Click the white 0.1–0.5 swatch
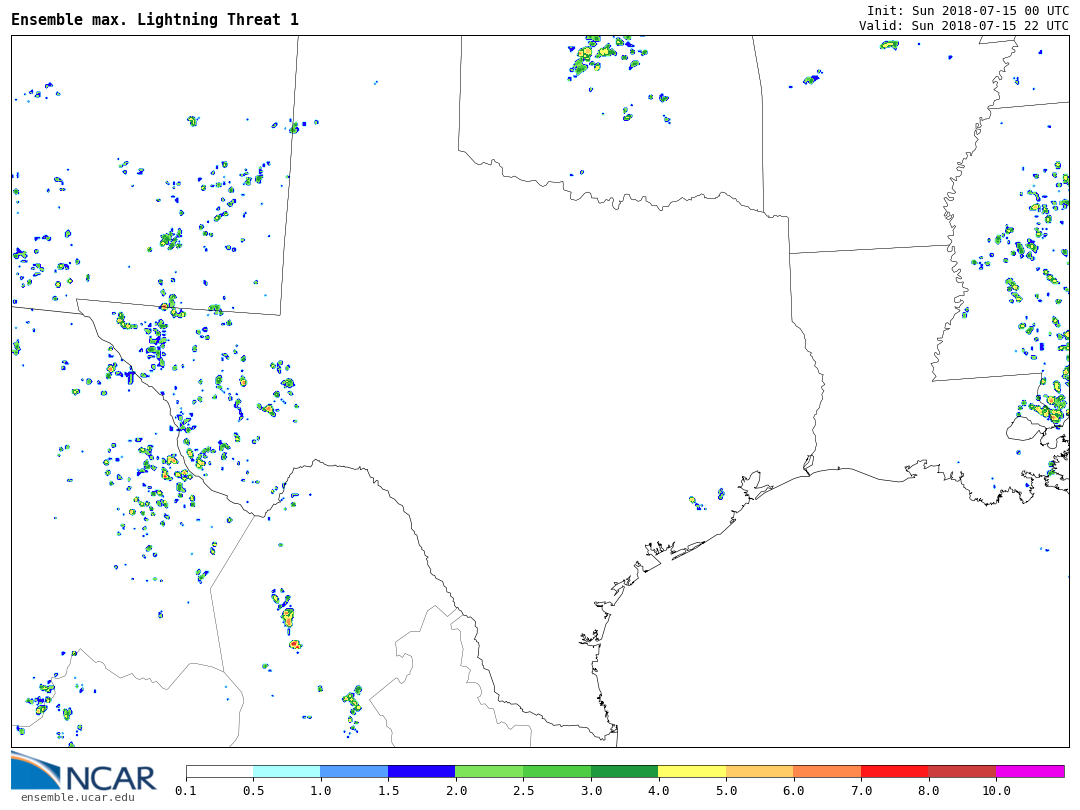 [x=219, y=772]
